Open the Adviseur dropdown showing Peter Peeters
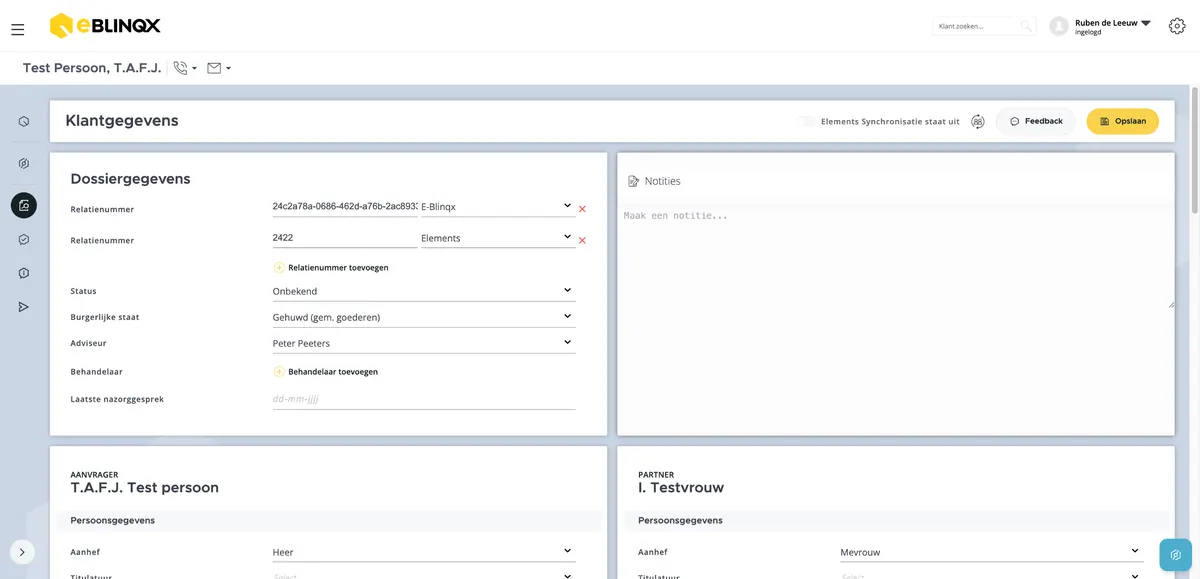1200x579 pixels. 424,343
